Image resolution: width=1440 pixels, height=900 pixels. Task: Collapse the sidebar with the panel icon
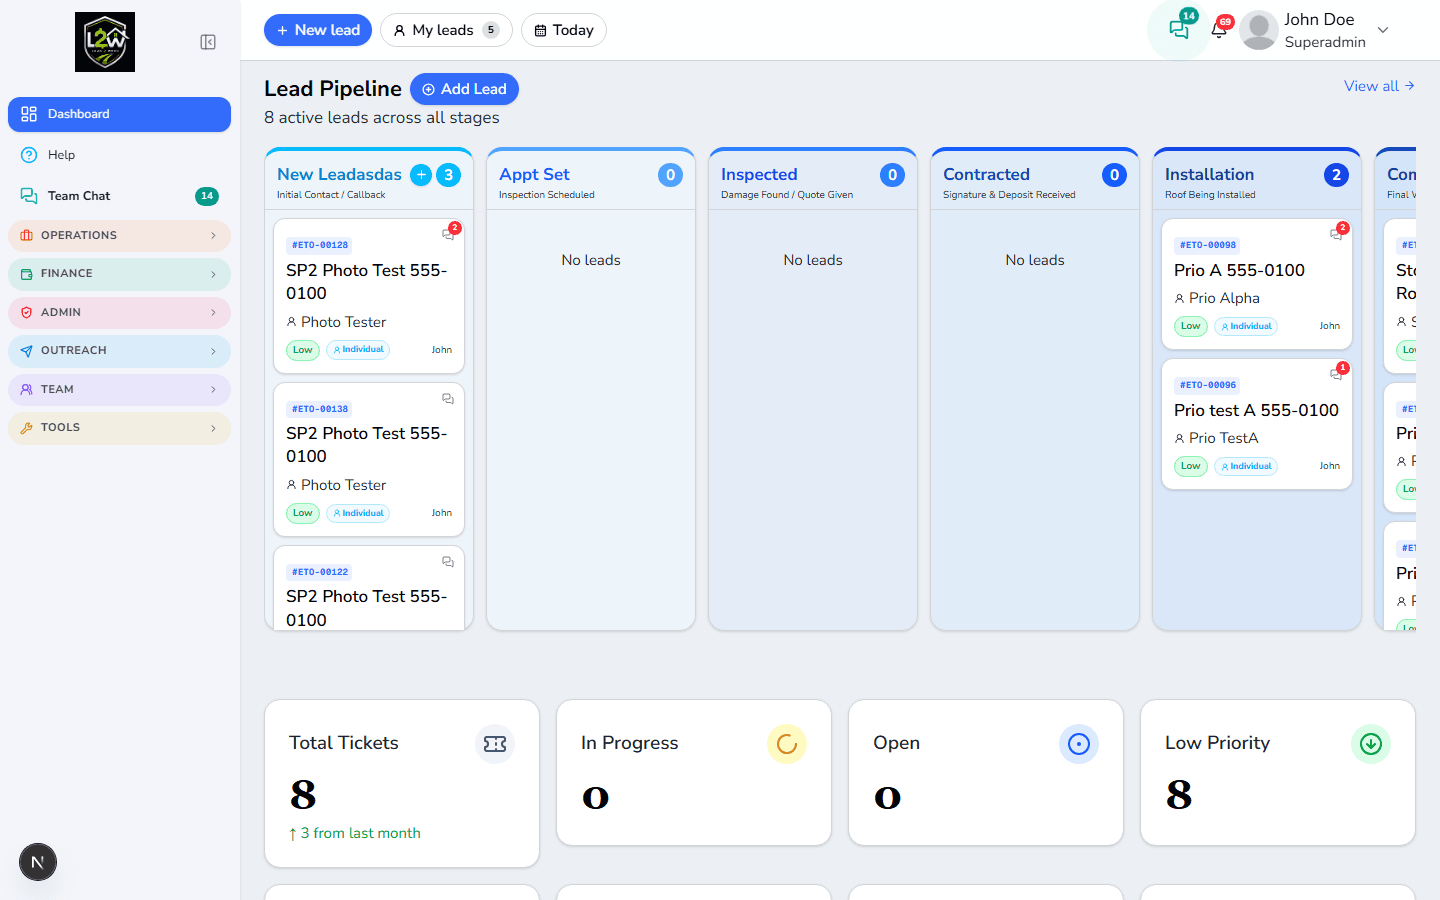pyautogui.click(x=208, y=42)
